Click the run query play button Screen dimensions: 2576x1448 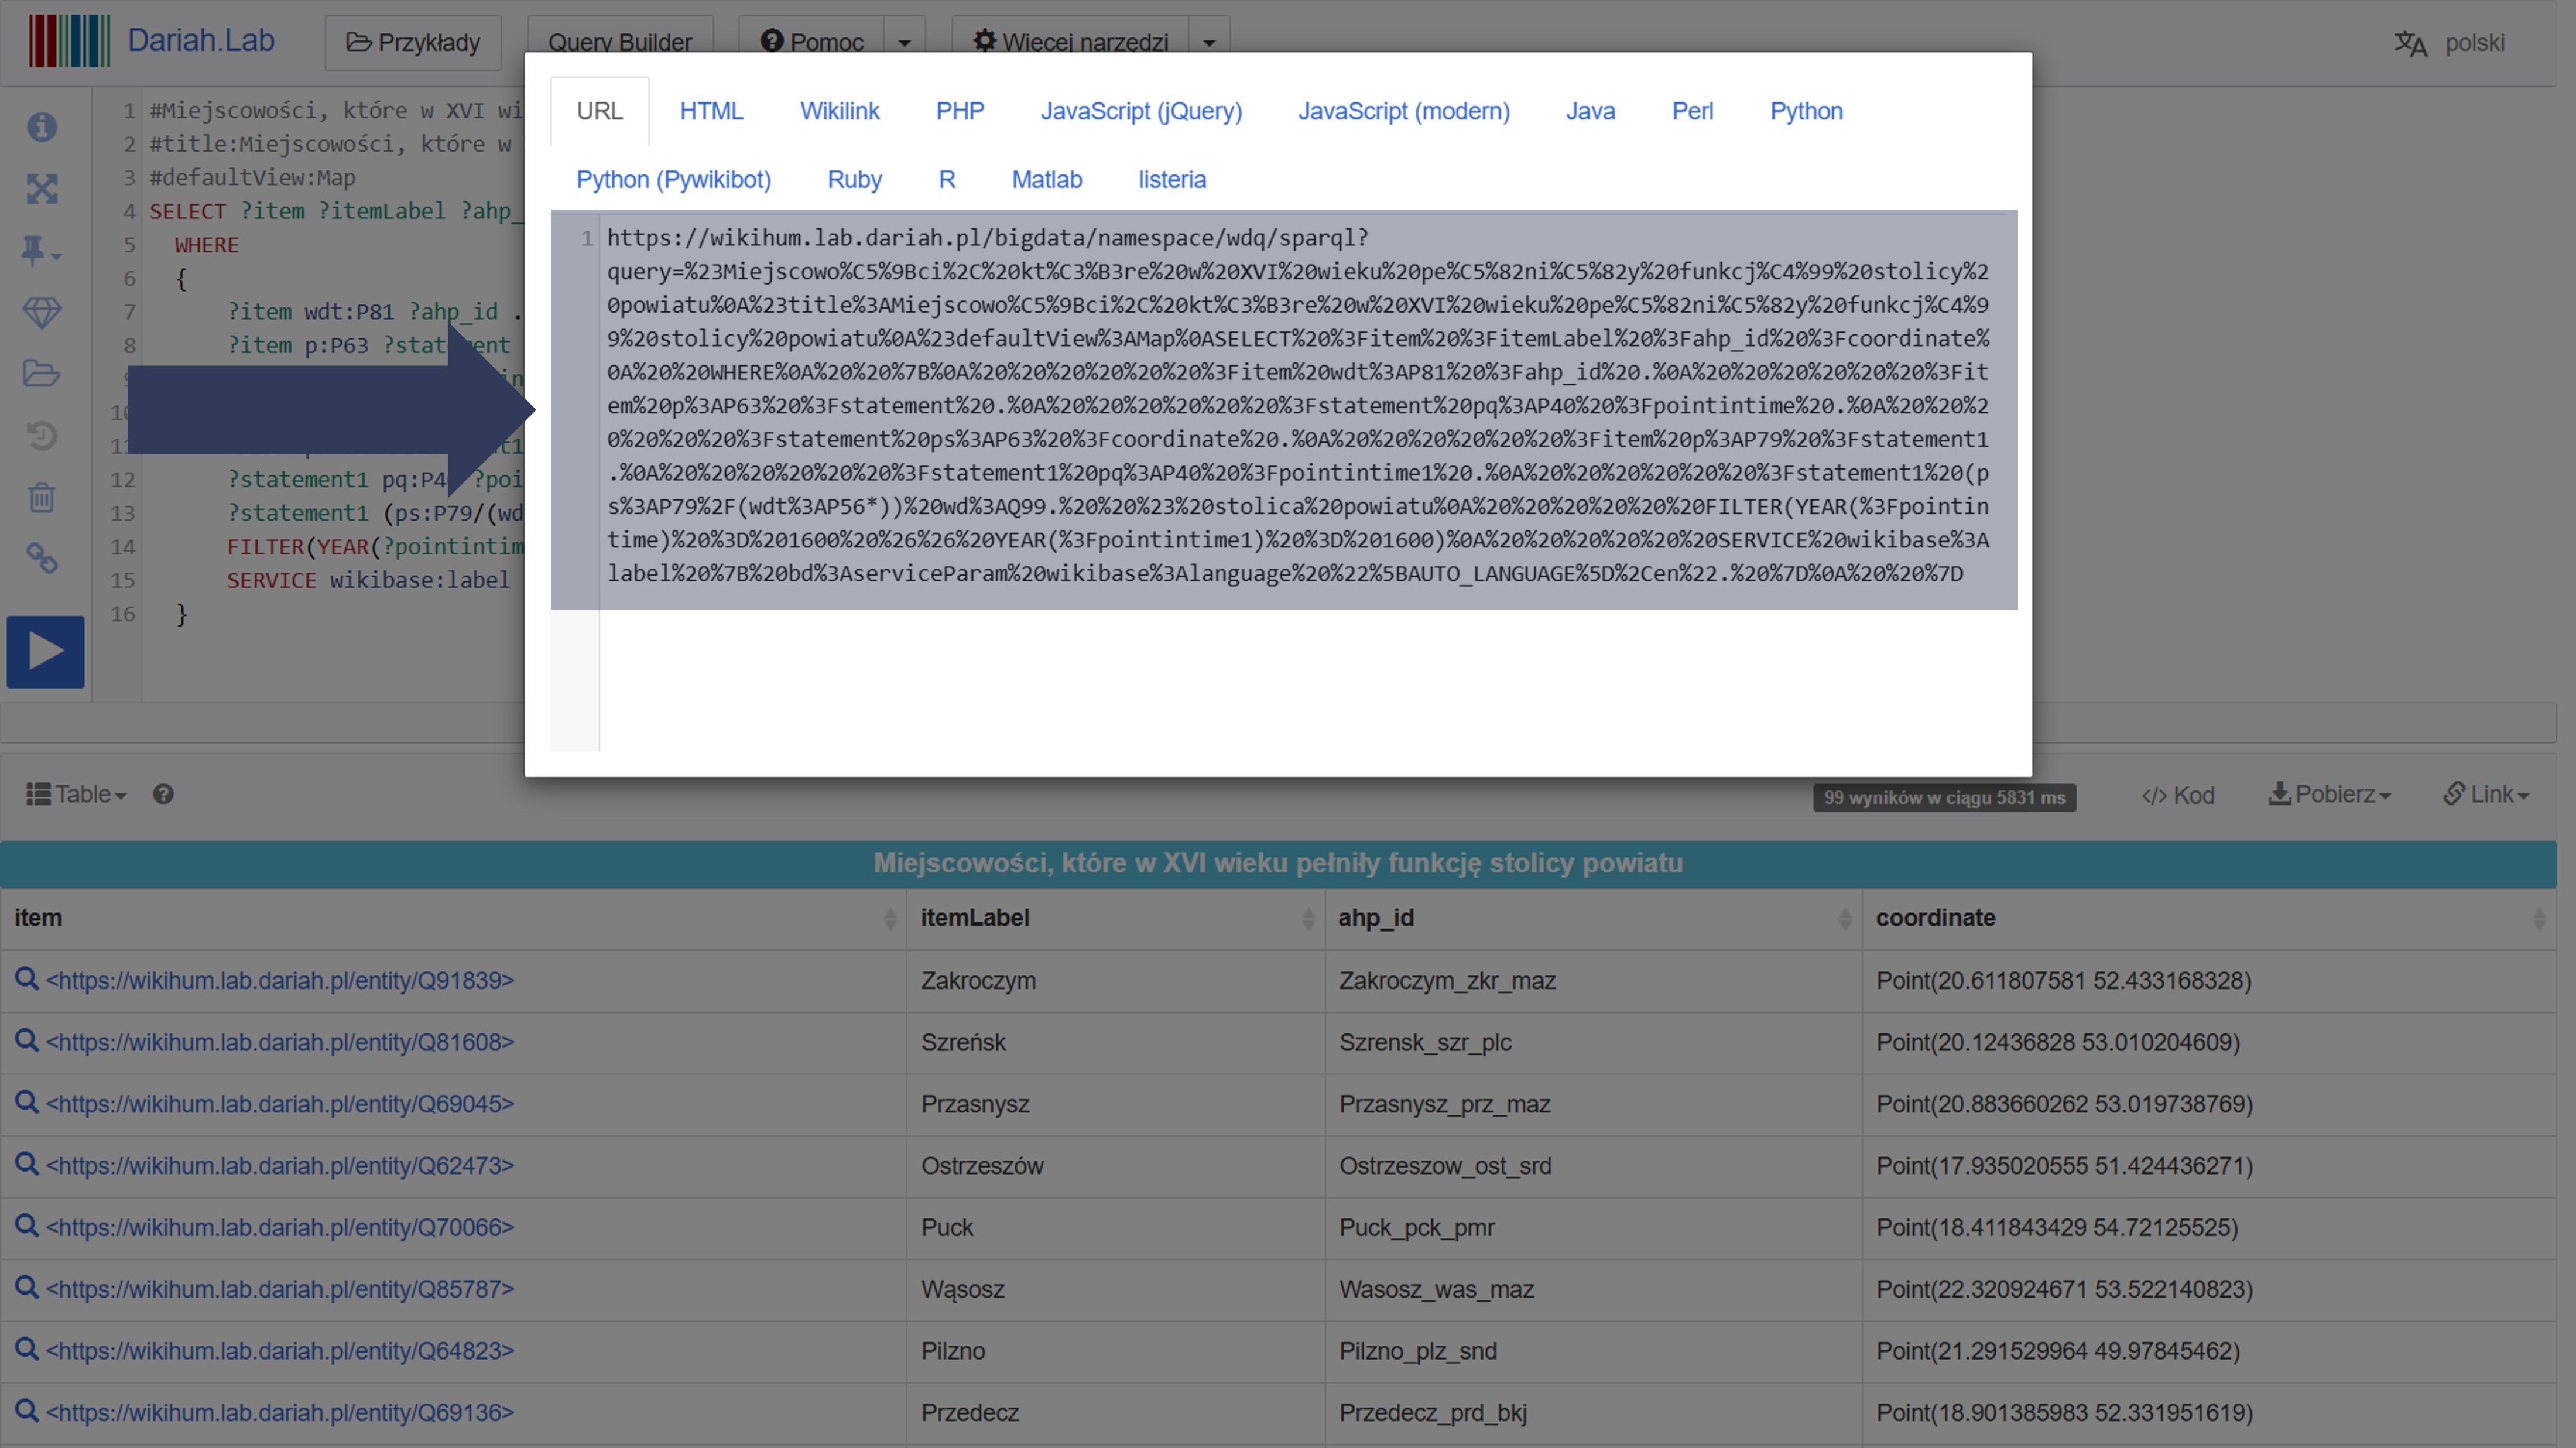45,652
